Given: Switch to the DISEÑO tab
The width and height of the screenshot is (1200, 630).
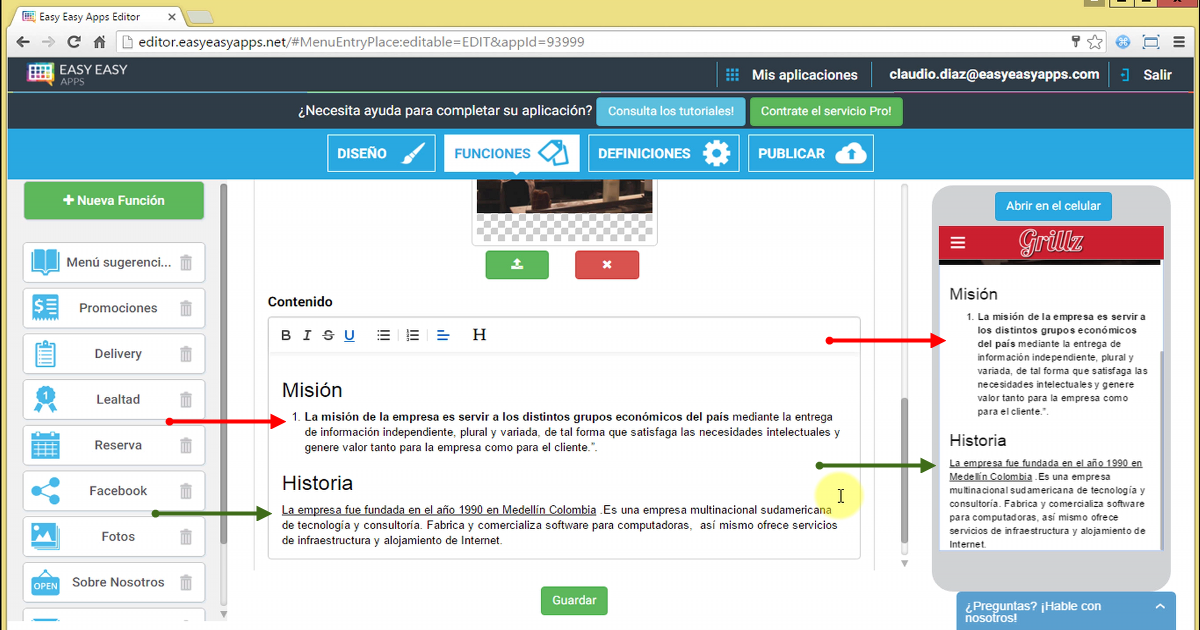Looking at the screenshot, I should pos(381,154).
